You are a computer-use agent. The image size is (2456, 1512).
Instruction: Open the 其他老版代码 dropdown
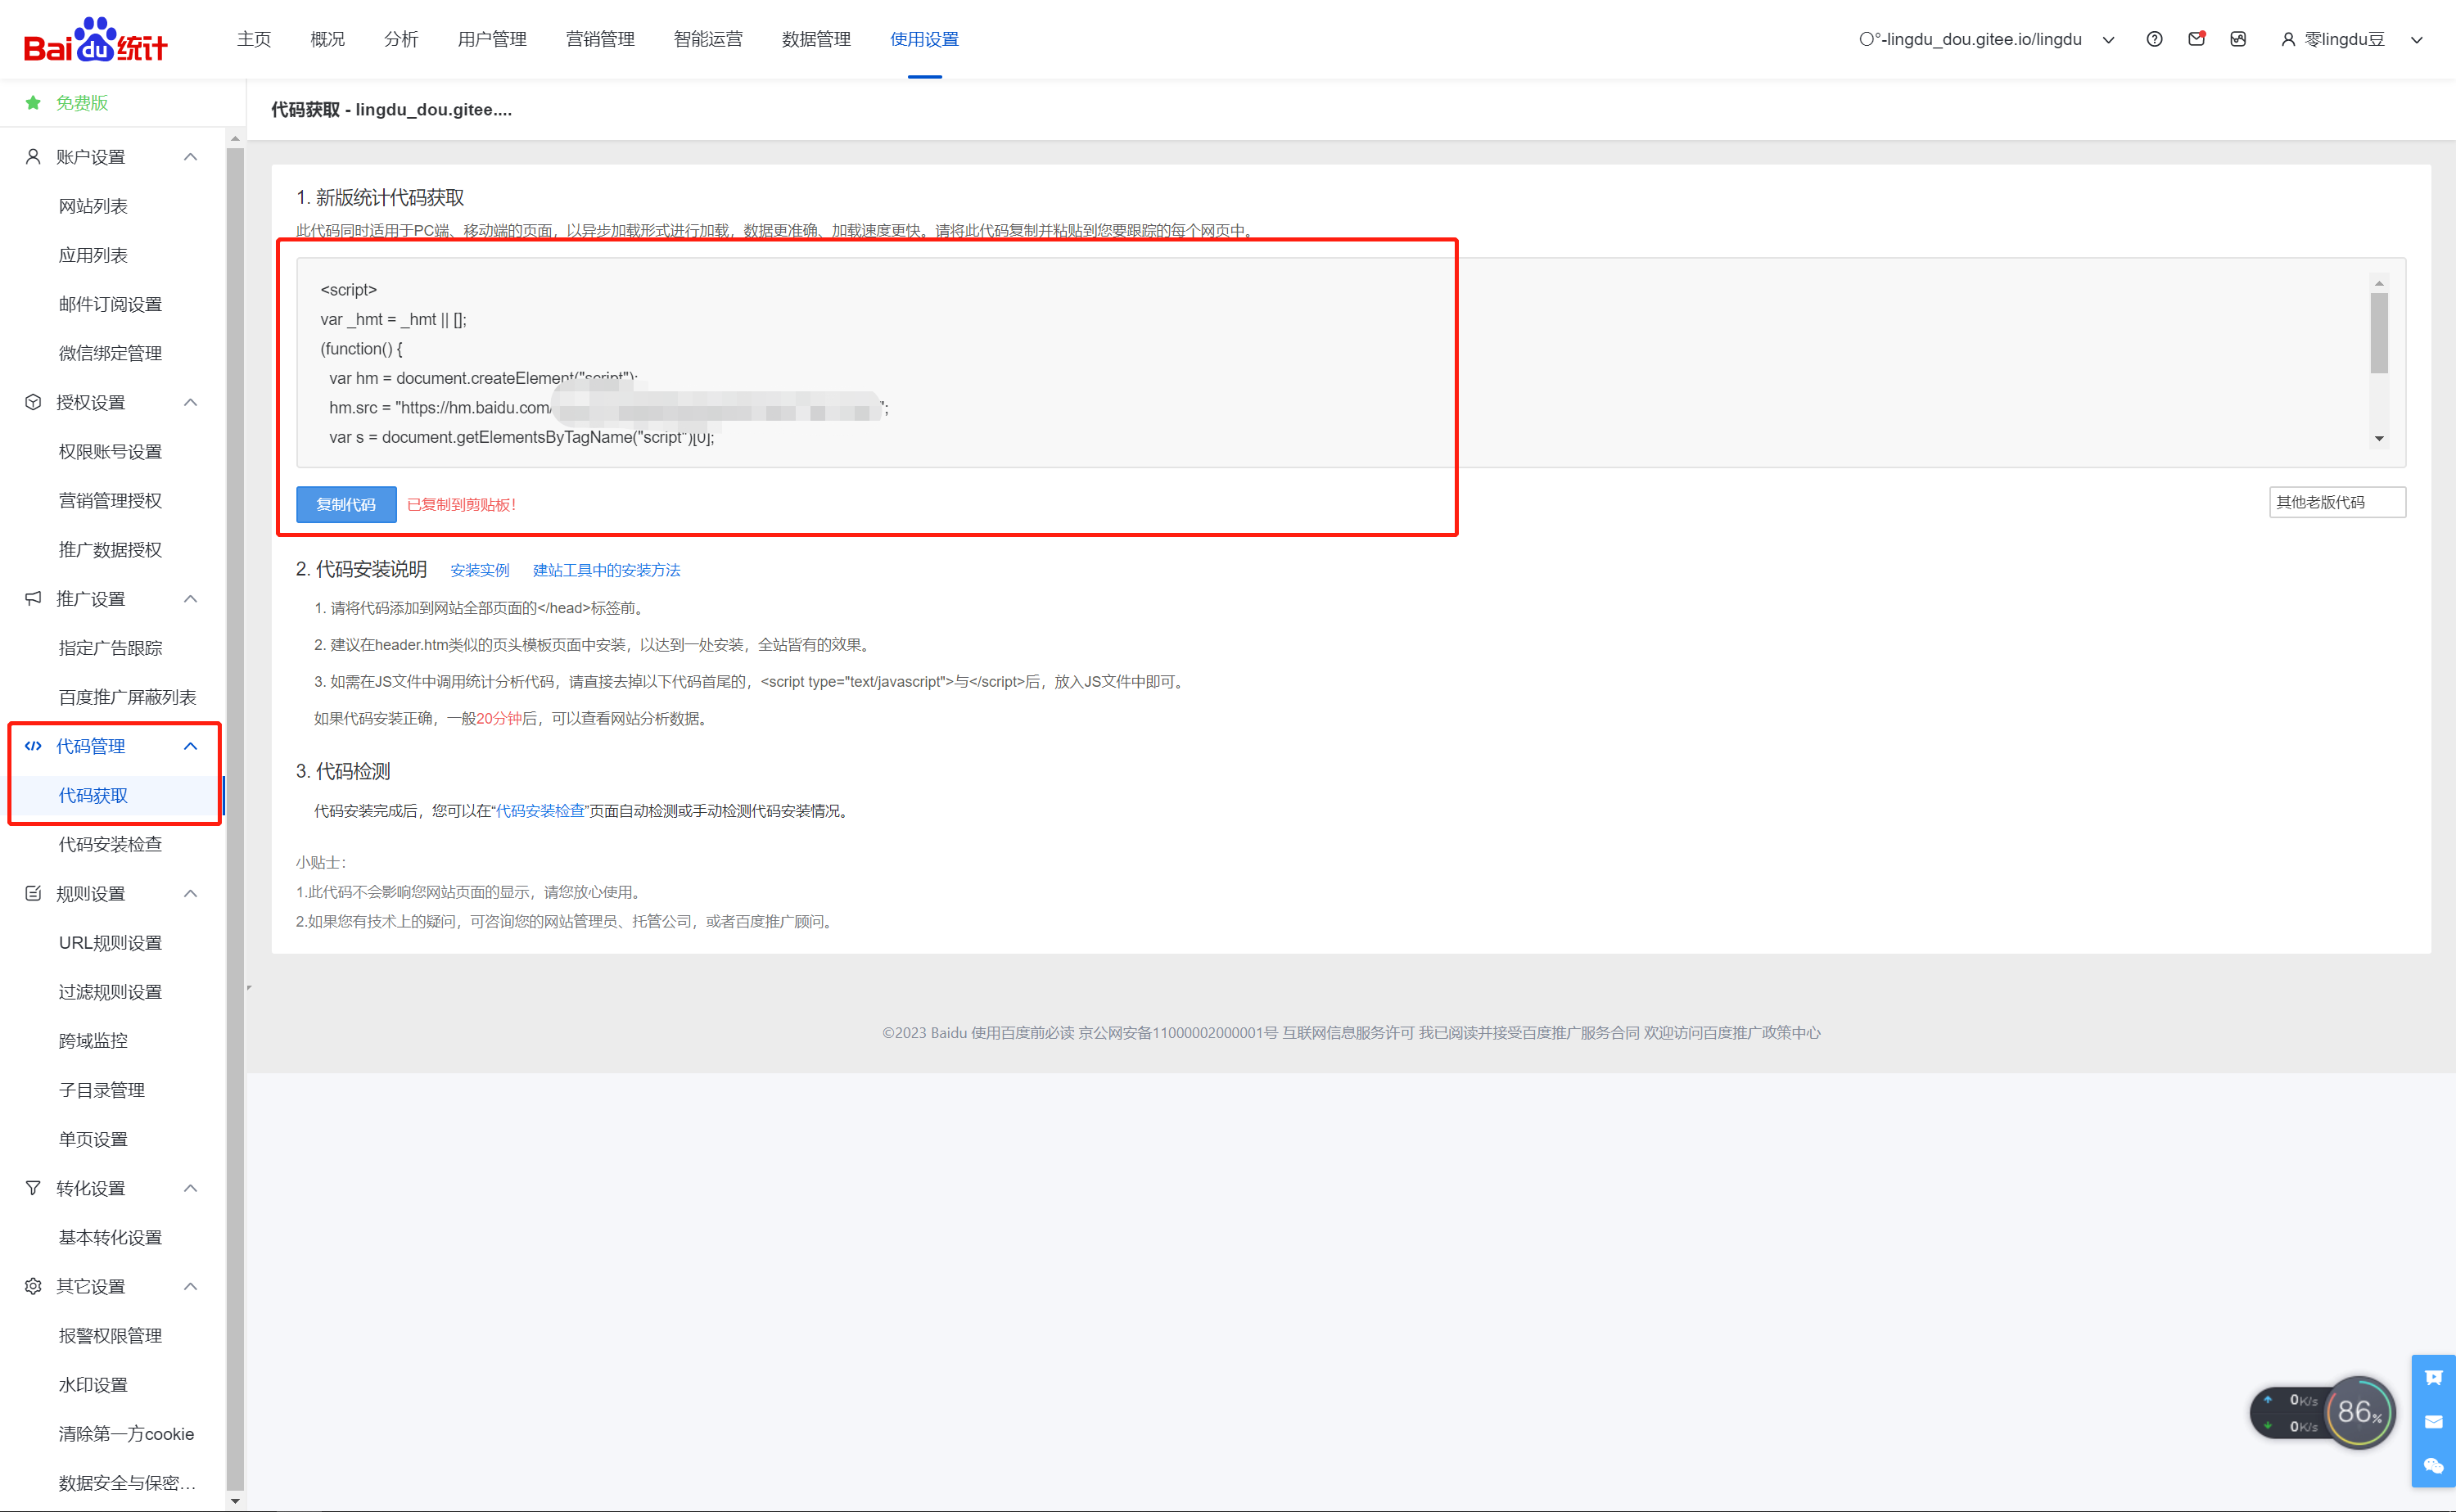[x=2336, y=502]
